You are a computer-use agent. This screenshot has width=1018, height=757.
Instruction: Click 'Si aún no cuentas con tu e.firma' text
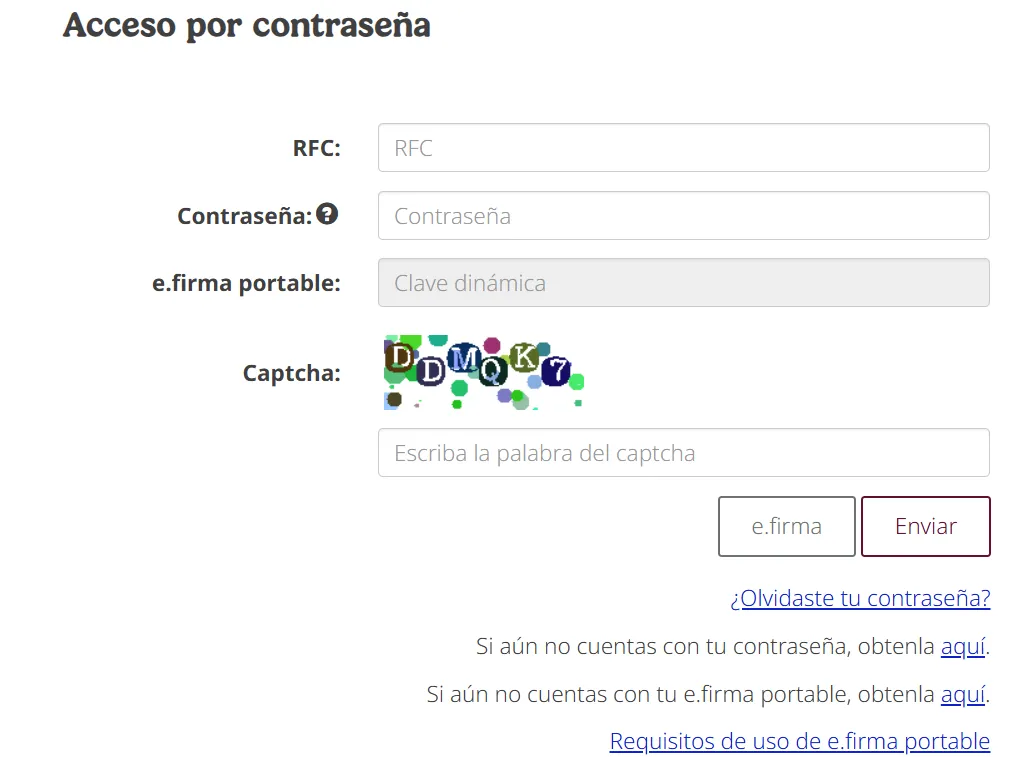(640, 694)
